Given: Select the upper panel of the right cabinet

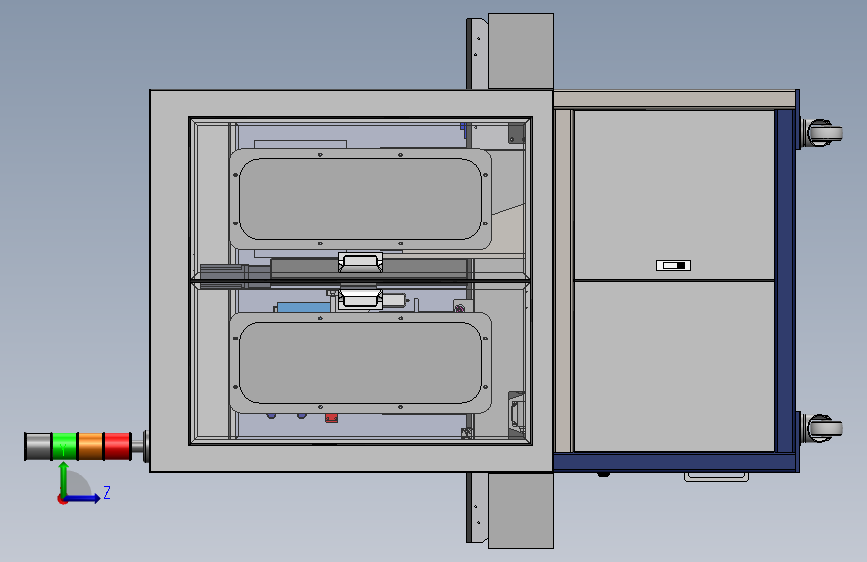Looking at the screenshot, I should tap(674, 195).
